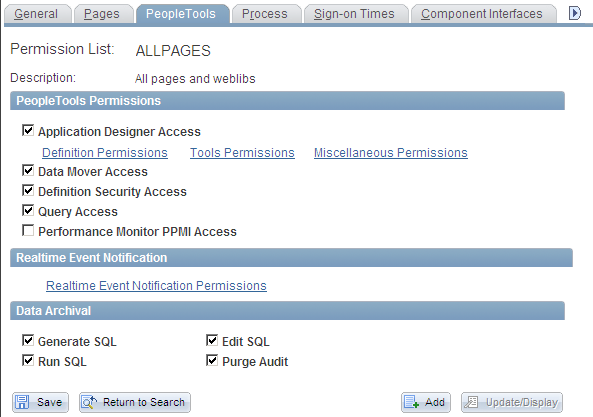Open Realtime Event Notification Permissions link

(156, 286)
